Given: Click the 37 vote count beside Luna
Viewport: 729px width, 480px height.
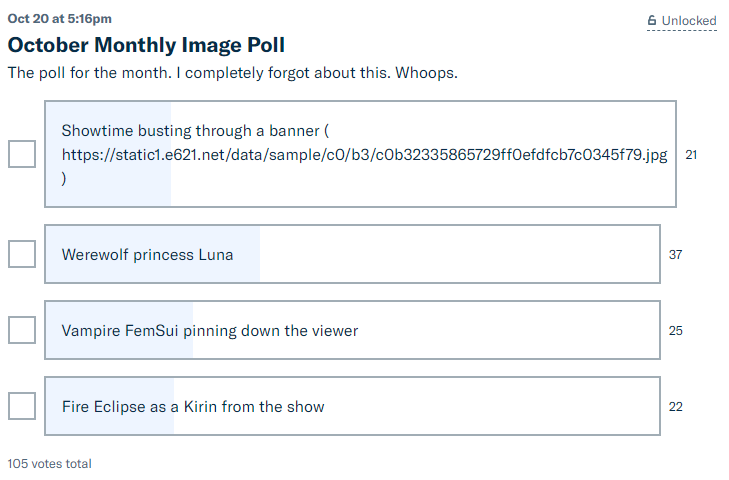Looking at the screenshot, I should (x=675, y=255).
